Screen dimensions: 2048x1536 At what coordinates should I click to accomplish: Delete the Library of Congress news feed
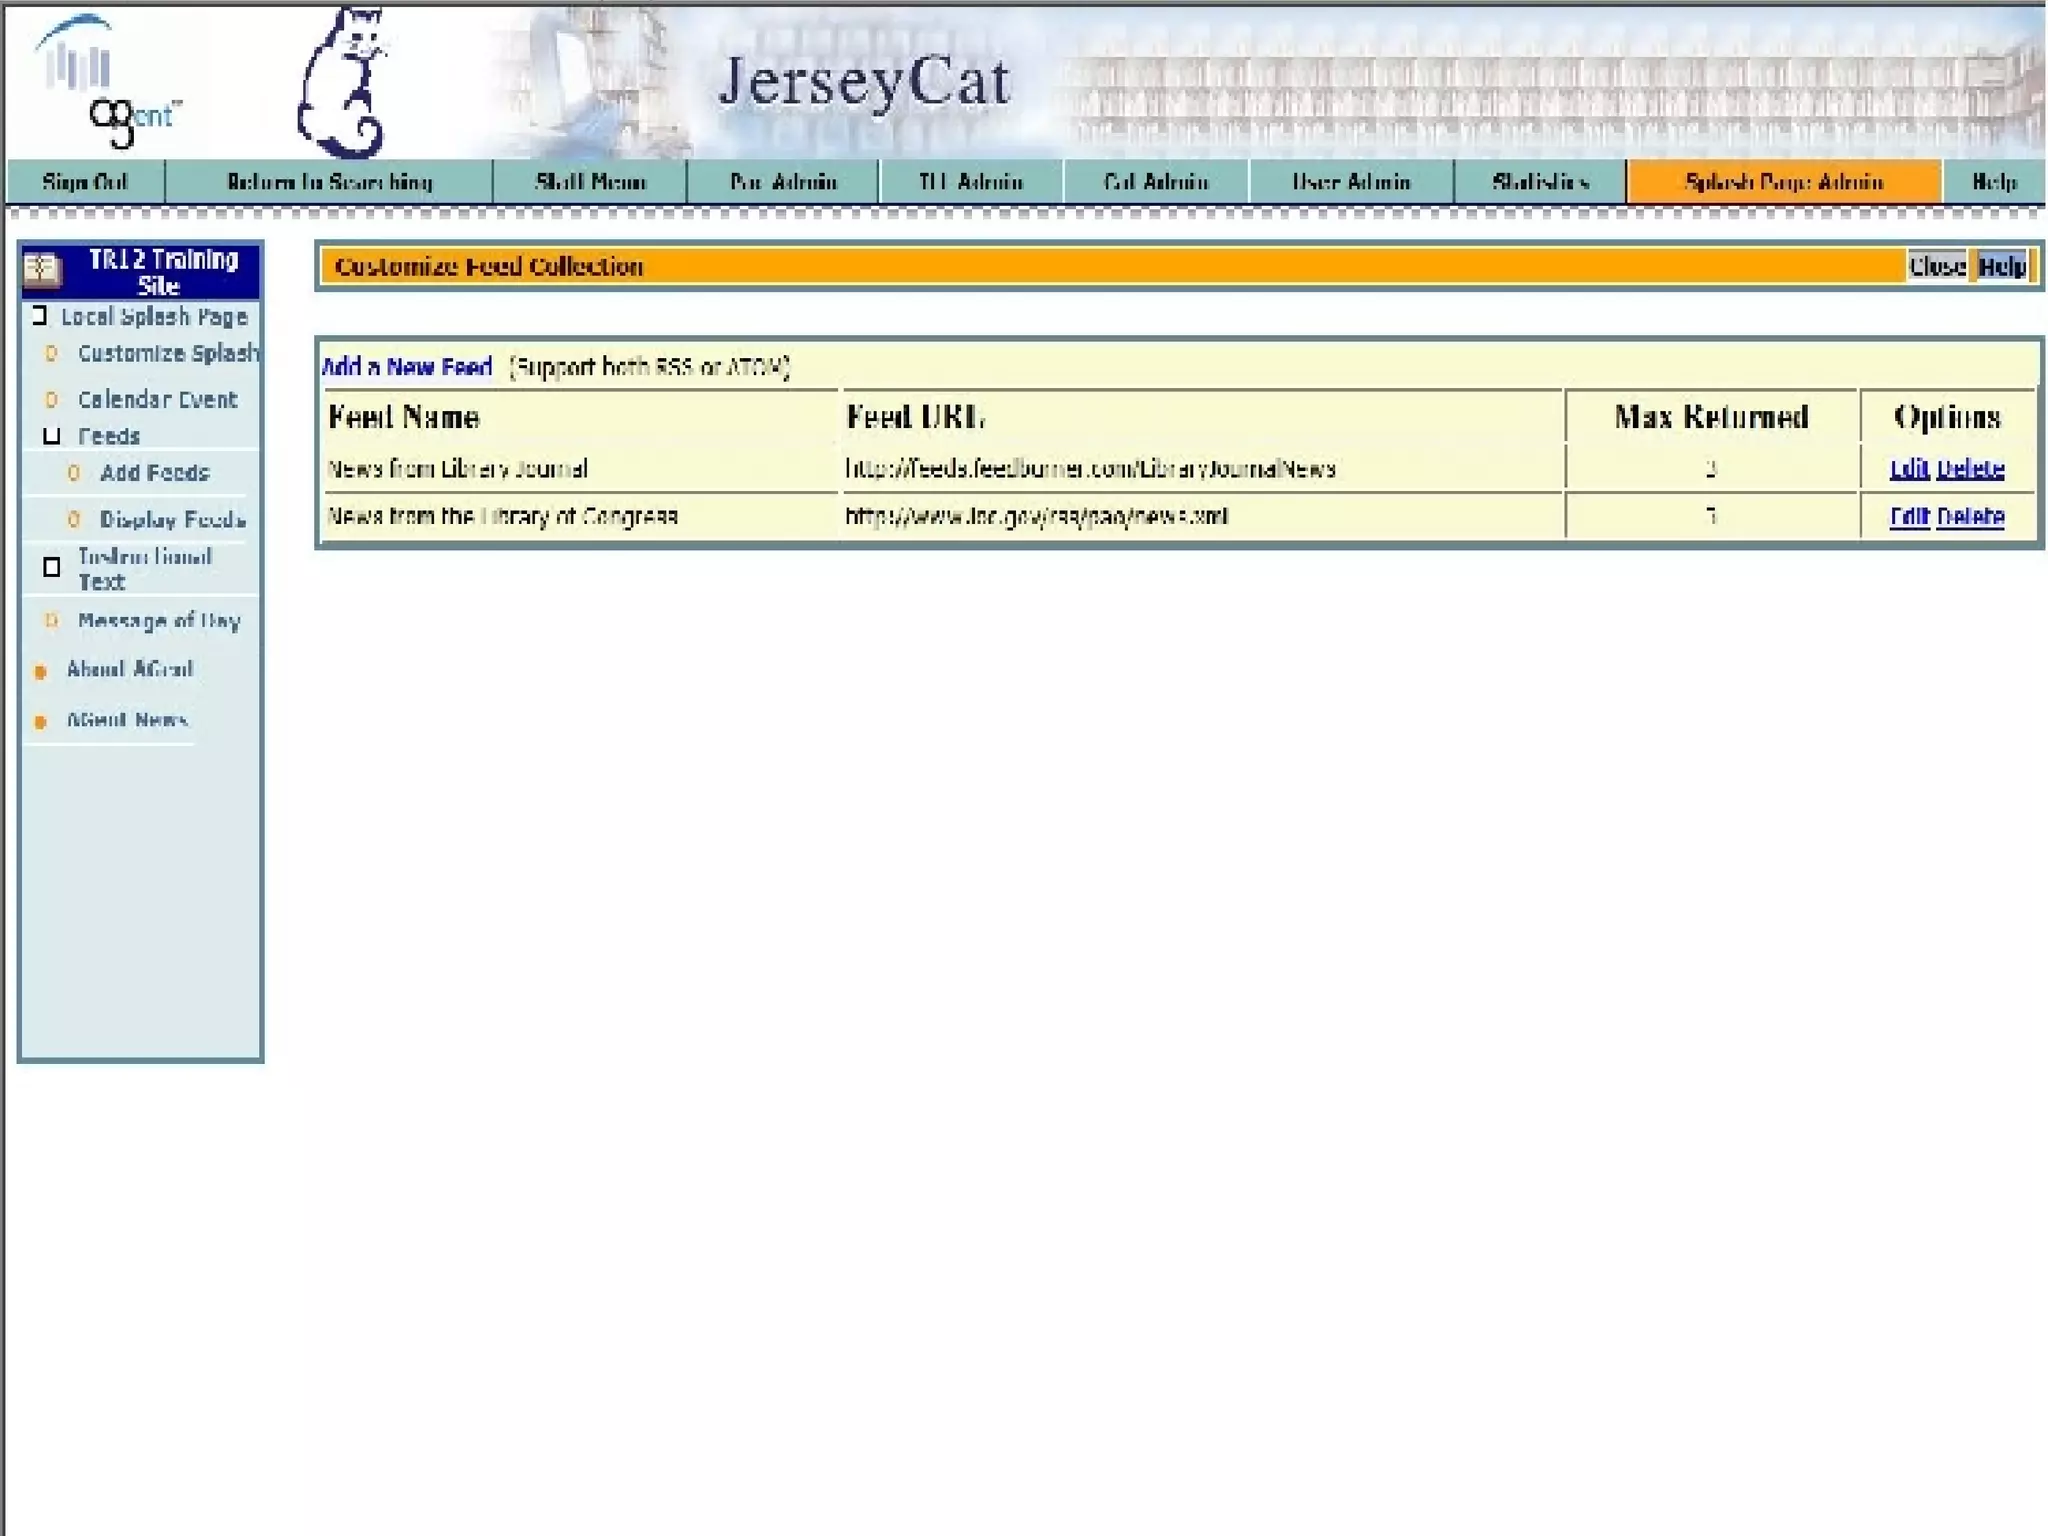[x=1970, y=517]
